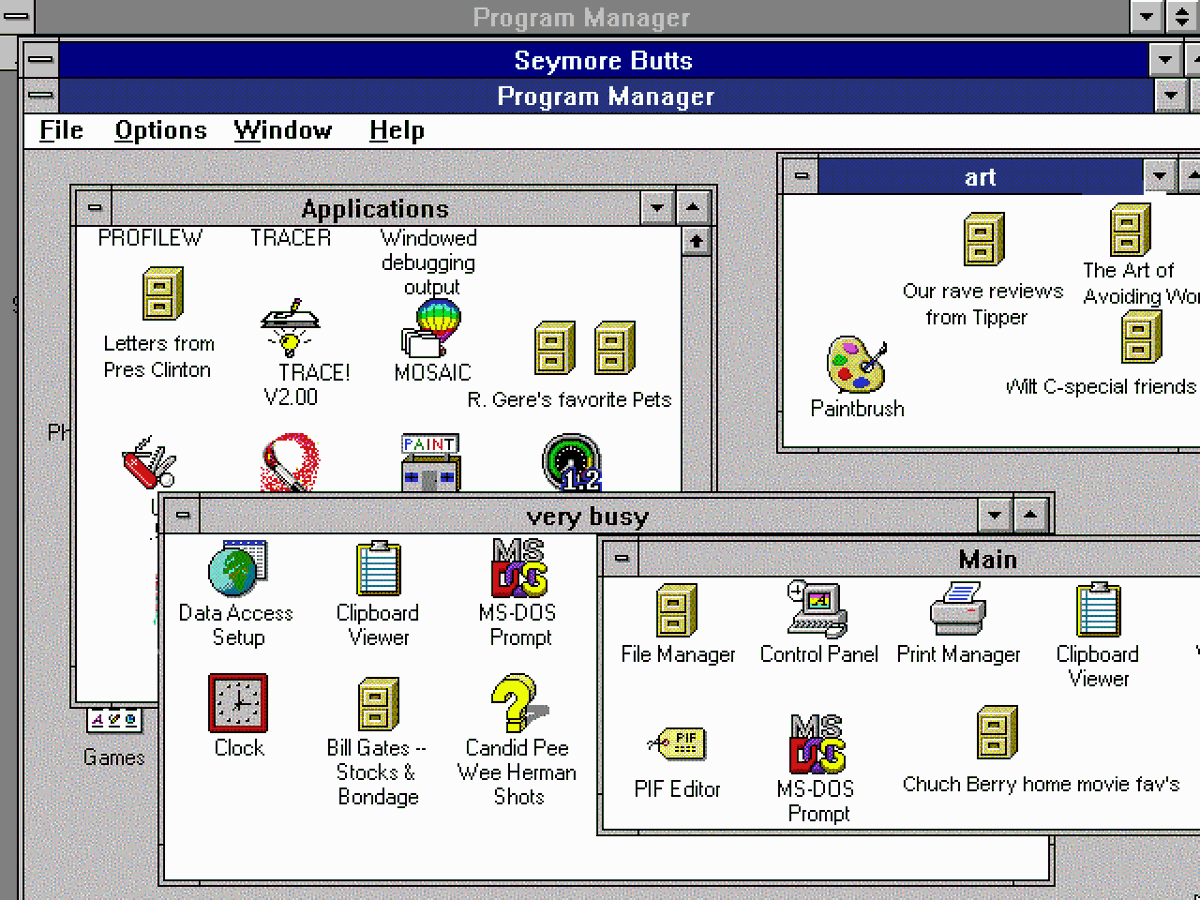Open the File menu

click(x=61, y=130)
